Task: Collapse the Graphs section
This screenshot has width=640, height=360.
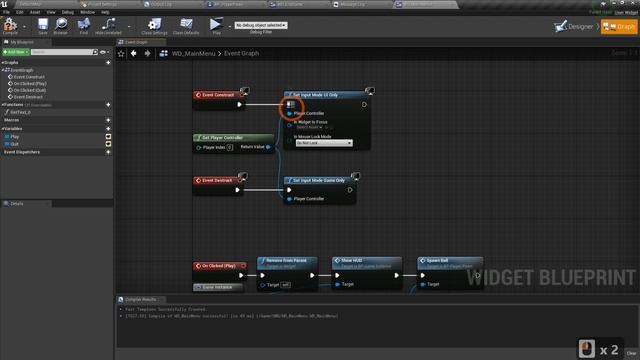Action: pyautogui.click(x=3, y=62)
